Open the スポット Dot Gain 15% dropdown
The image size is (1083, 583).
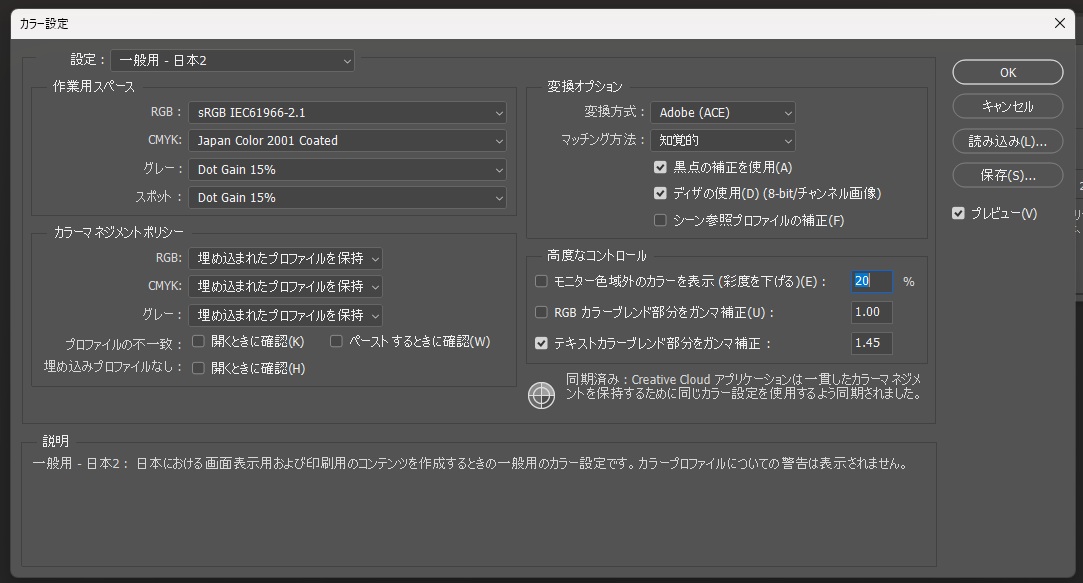tap(347, 198)
